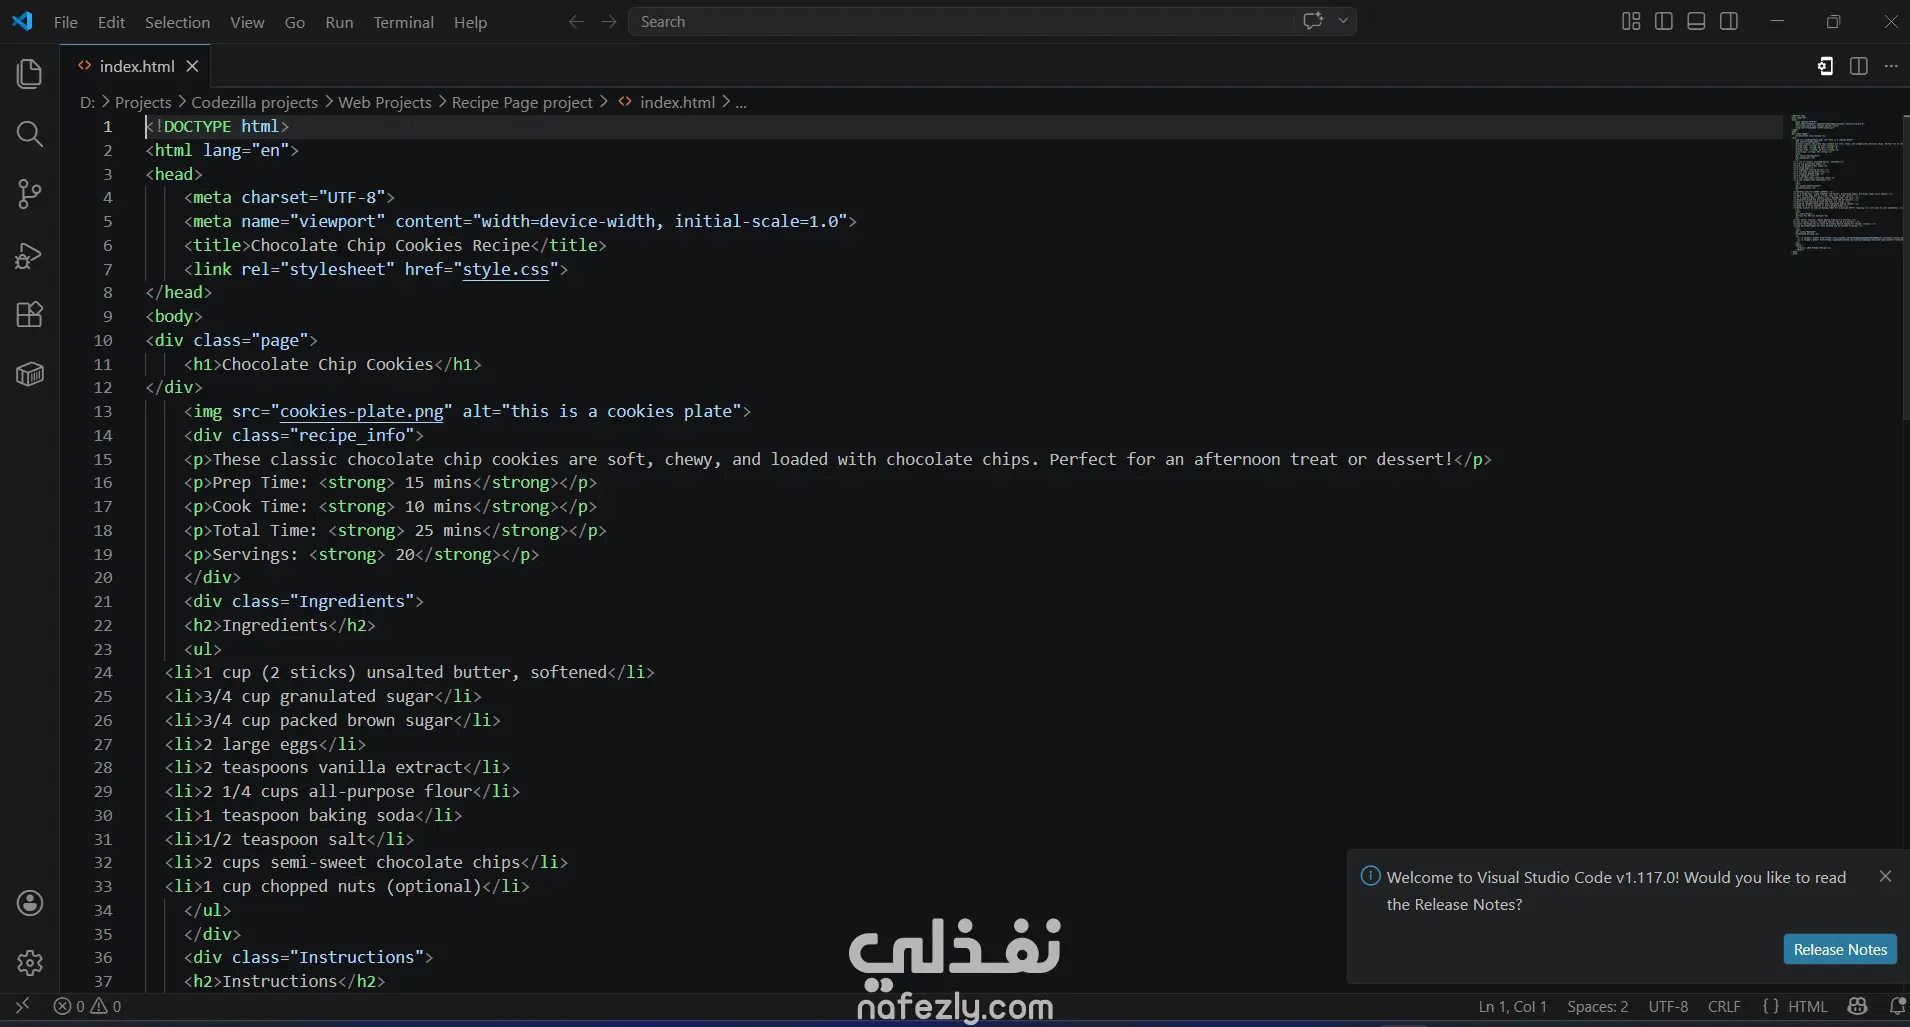Click the code minimap overview
This screenshot has width=1910, height=1027.
coord(1844,184)
